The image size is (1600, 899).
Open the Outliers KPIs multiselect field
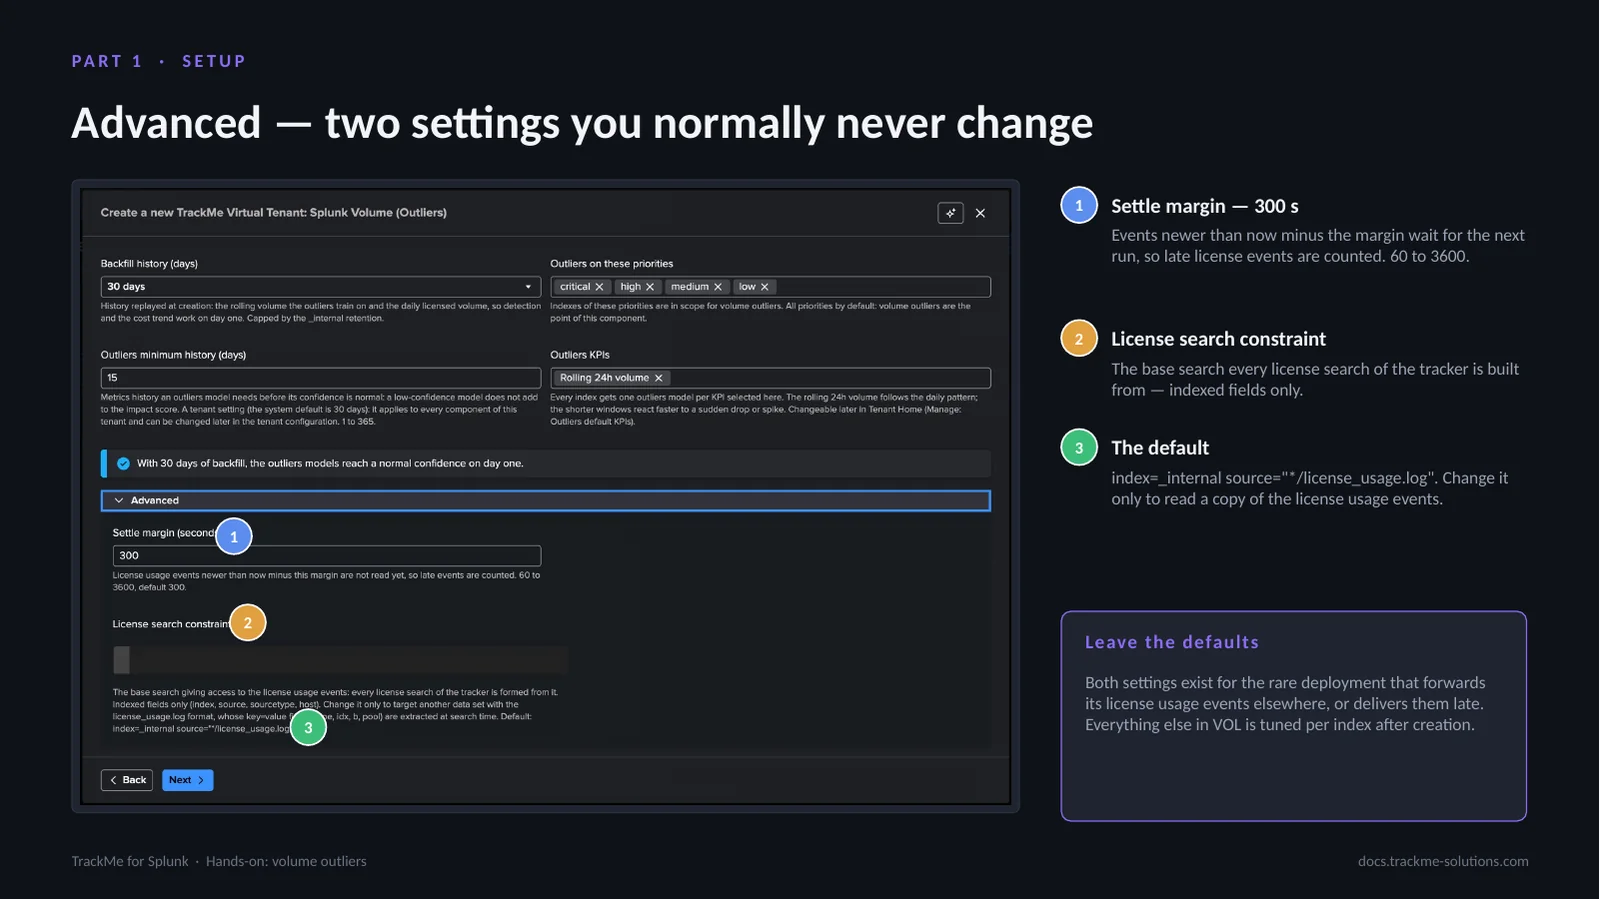pos(770,378)
